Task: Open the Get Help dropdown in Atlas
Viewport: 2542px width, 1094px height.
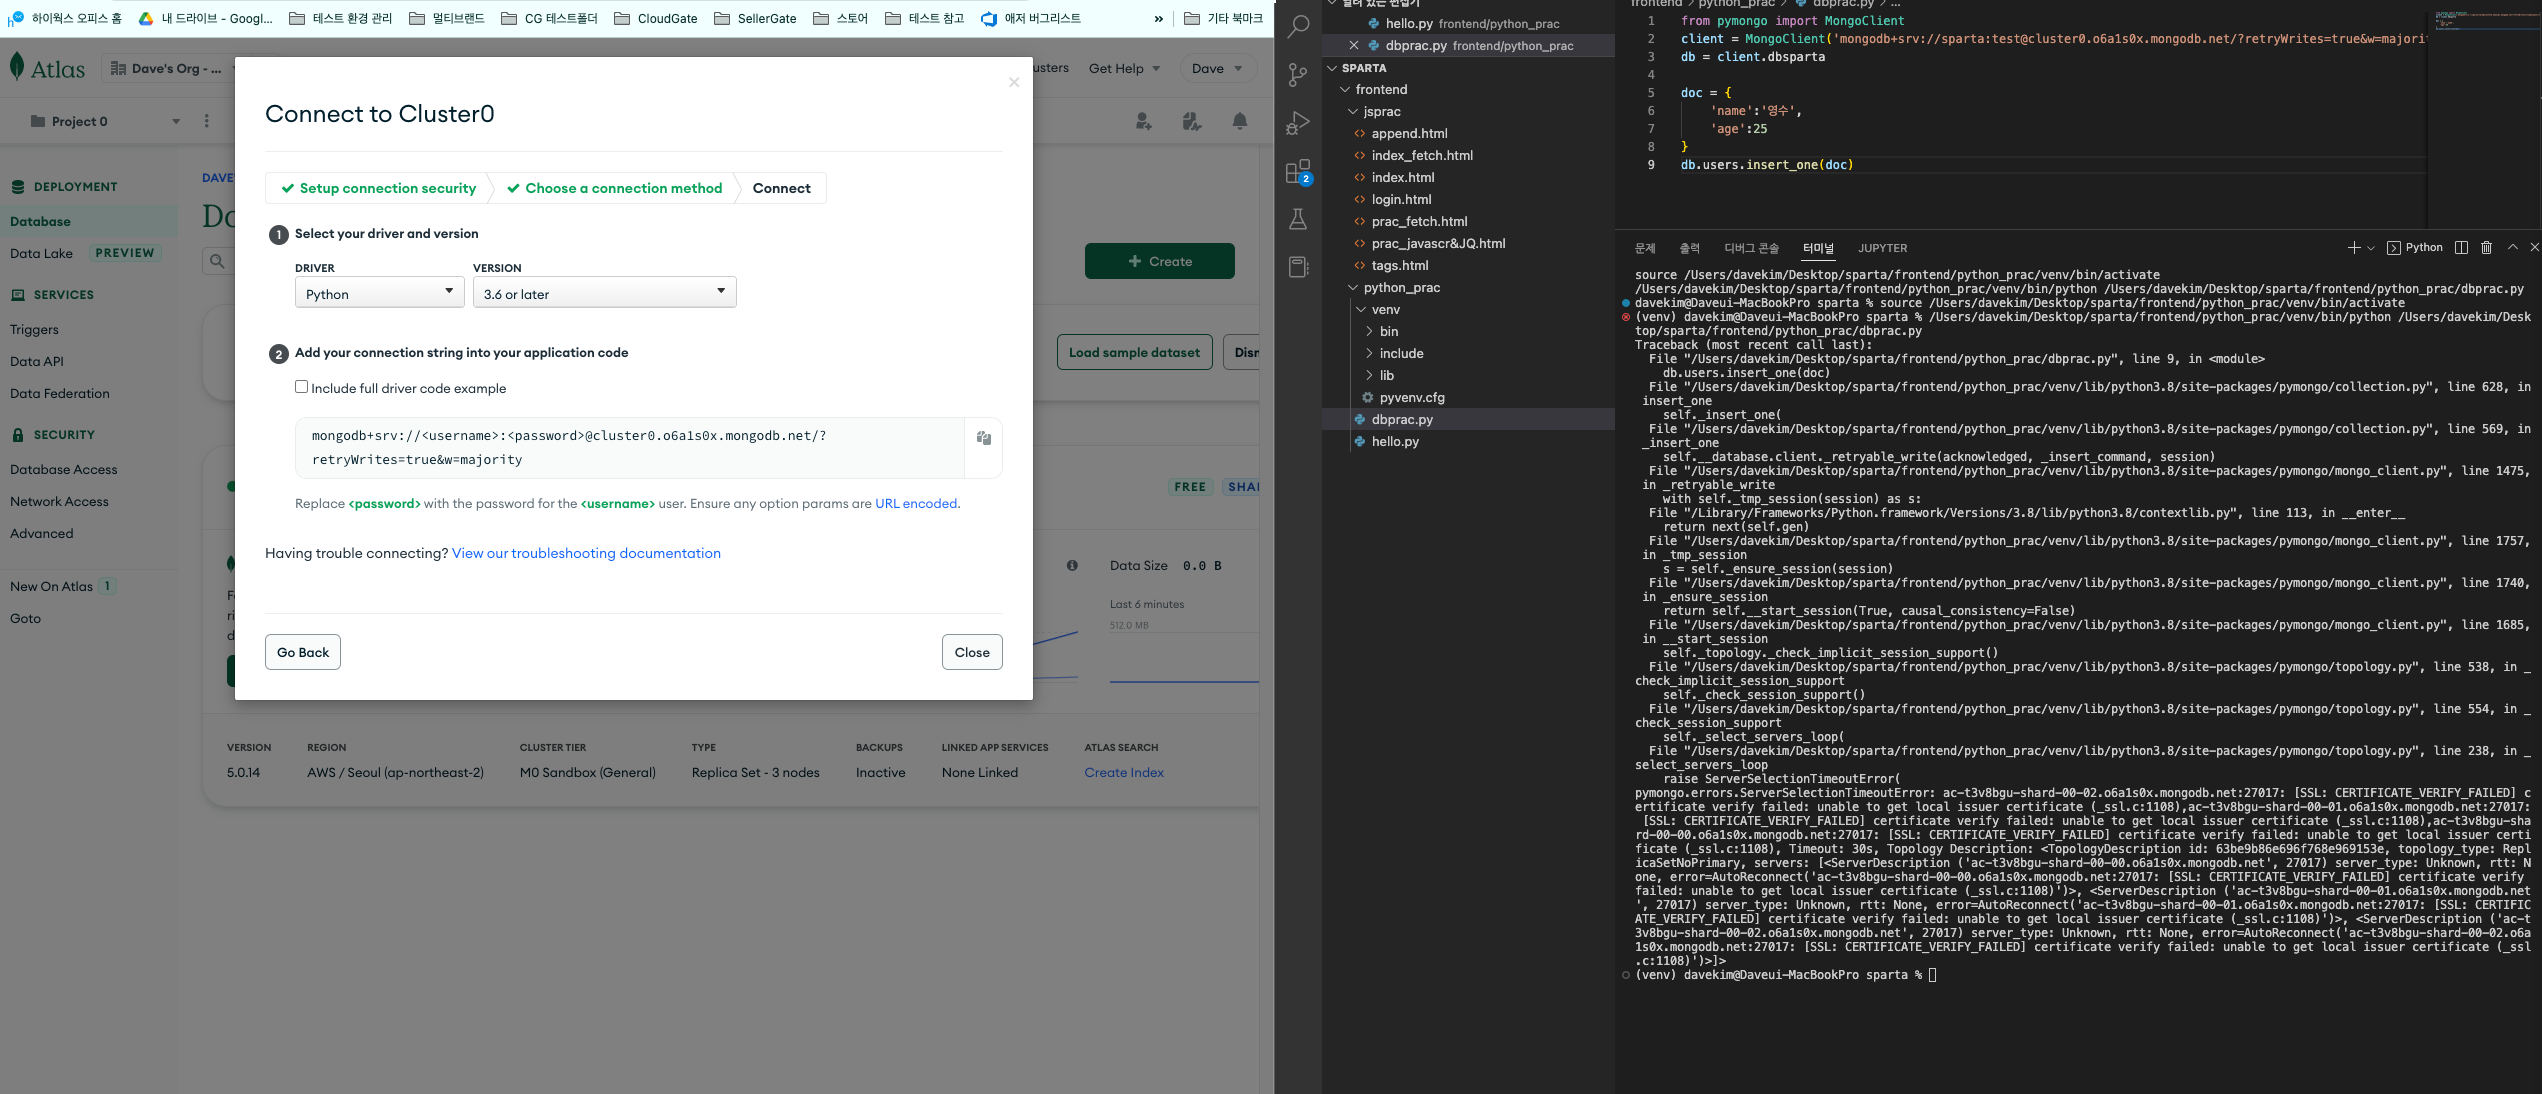Action: point(1125,69)
